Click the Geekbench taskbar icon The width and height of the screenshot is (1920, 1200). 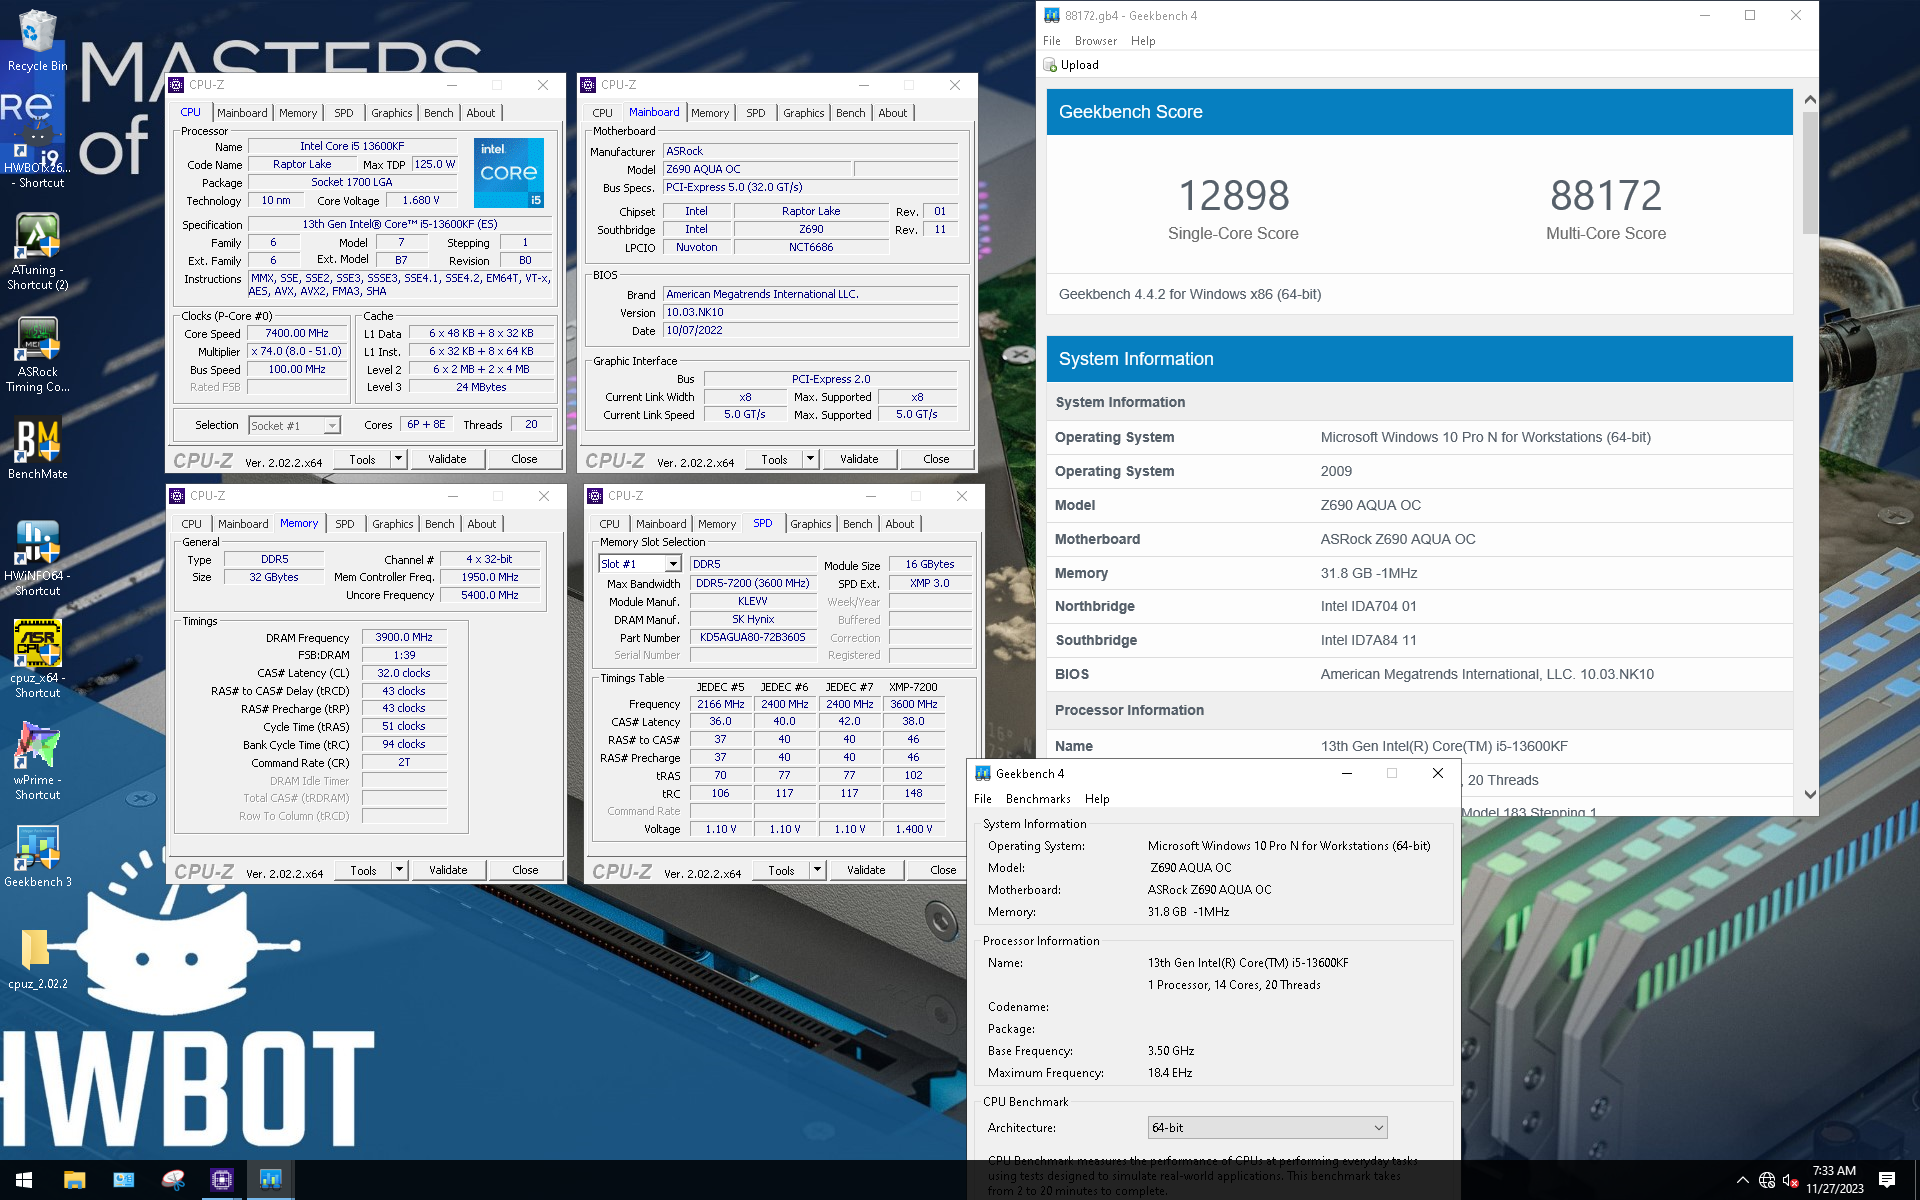[x=270, y=1180]
